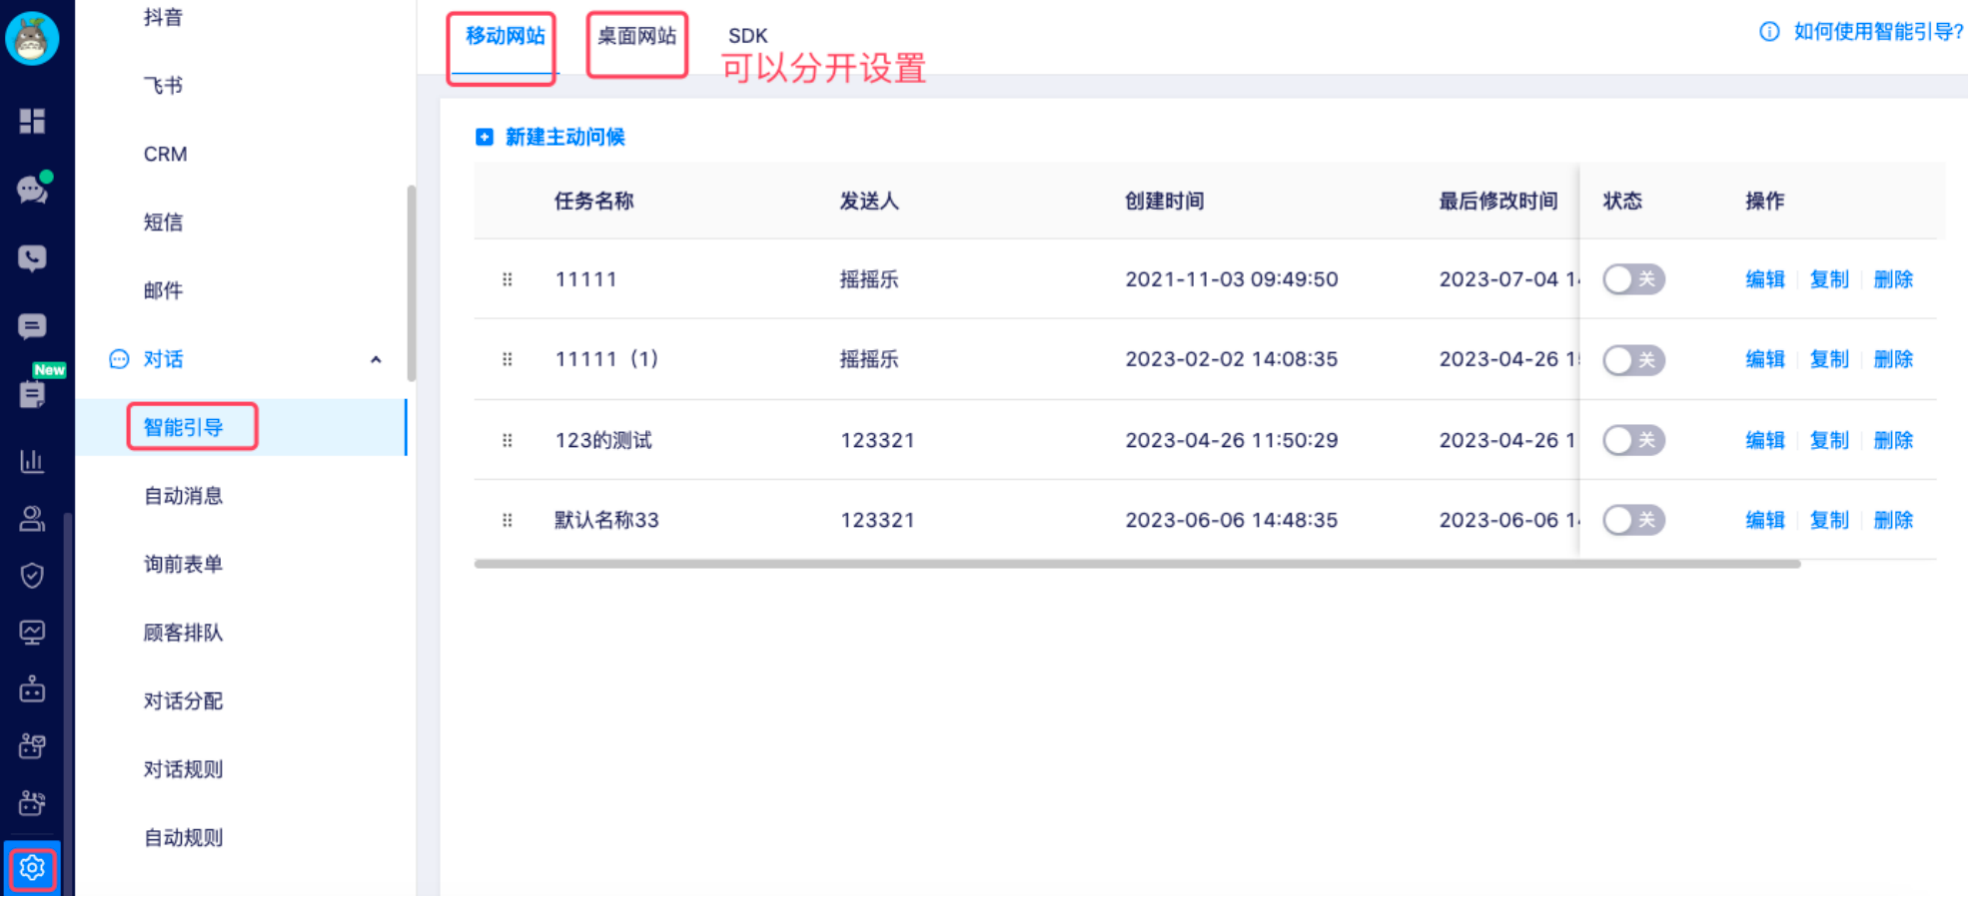
Task: Open the package box icon in sidebar
Action: tap(32, 746)
